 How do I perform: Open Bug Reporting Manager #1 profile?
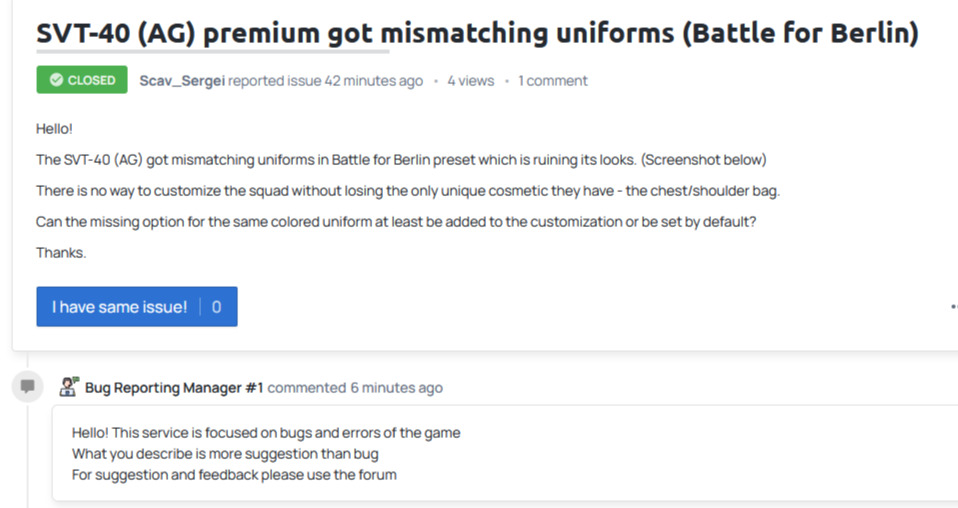[174, 388]
